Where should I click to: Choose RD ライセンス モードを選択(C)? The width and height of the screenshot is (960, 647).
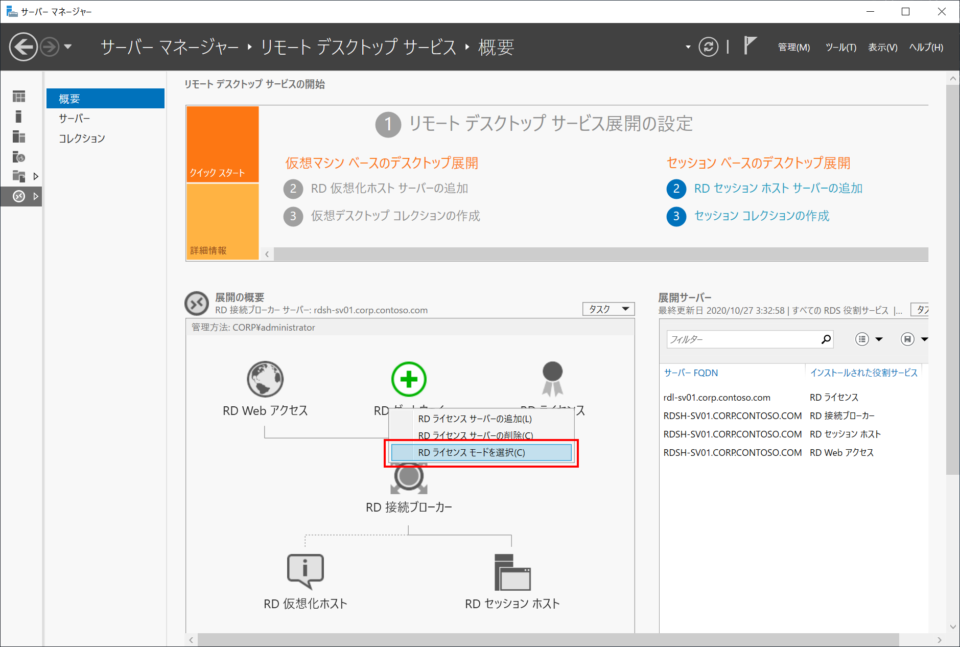click(481, 453)
